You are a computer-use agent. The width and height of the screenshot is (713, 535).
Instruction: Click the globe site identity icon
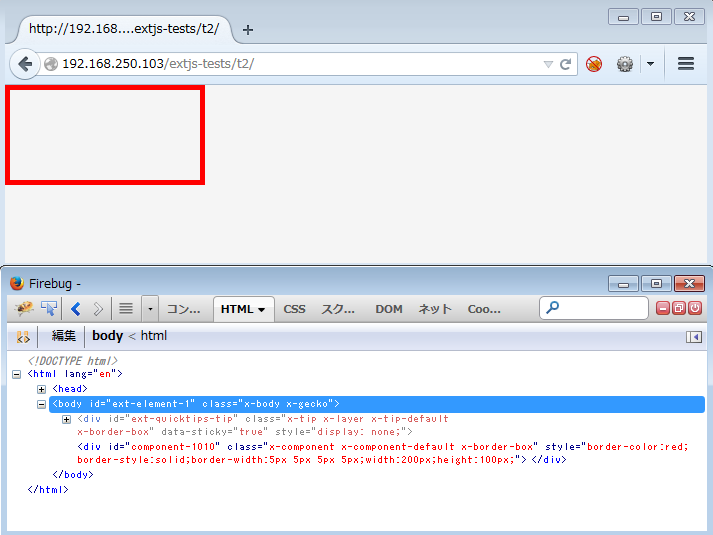[x=51, y=64]
